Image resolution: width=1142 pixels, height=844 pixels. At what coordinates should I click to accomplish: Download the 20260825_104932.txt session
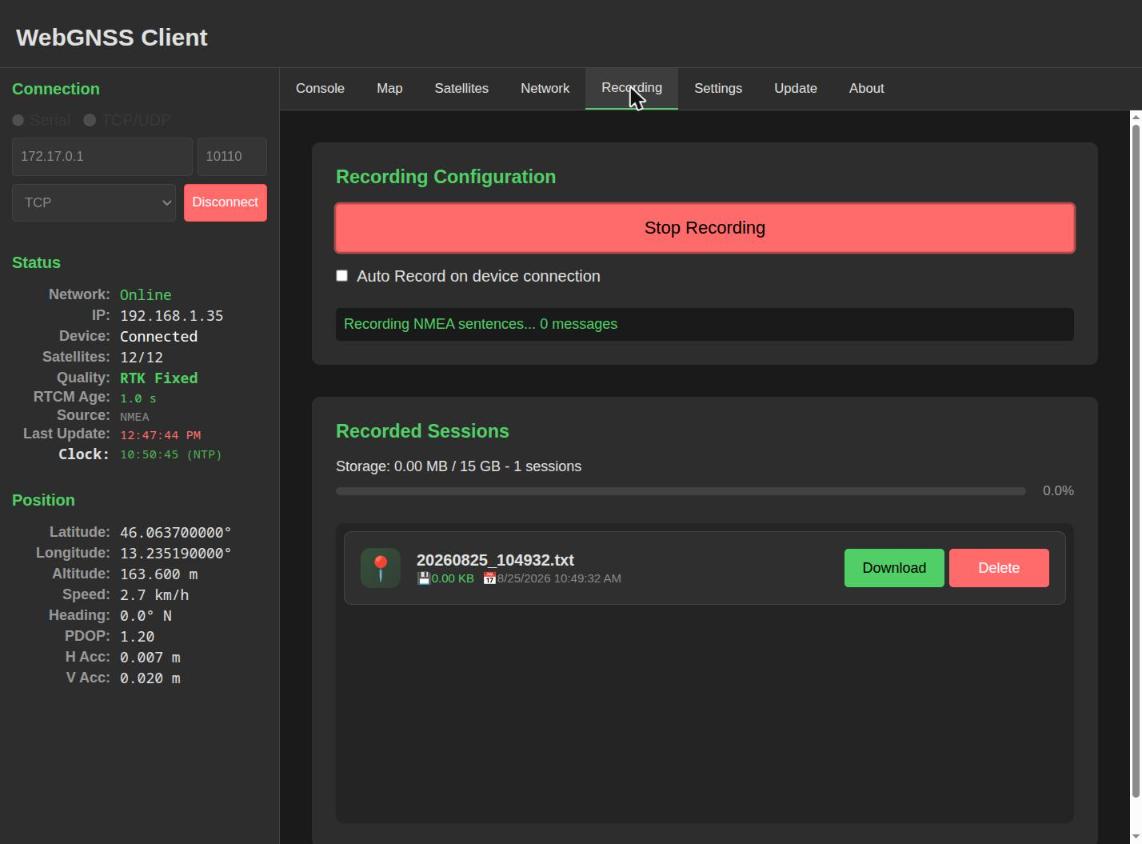[x=894, y=568]
